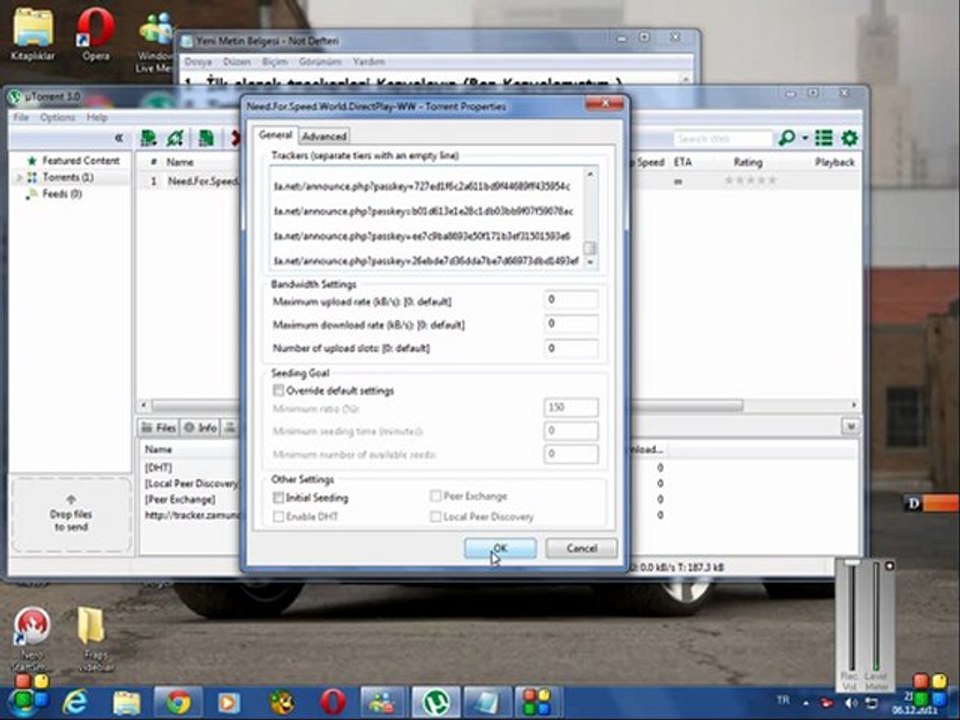Viewport: 960px width, 720px height.
Task: Expand Torrents tree node arrow
Action: coord(19,178)
